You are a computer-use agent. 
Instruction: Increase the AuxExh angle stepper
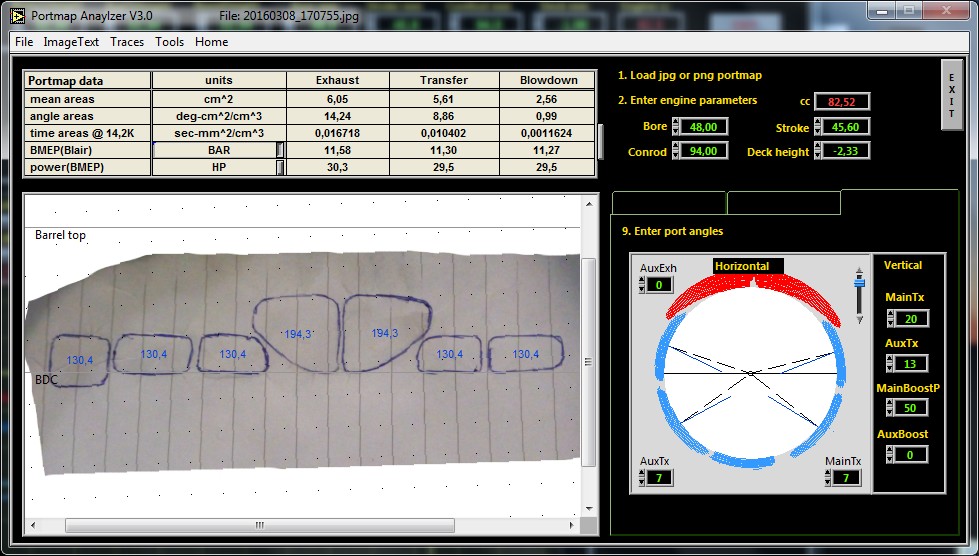point(641,281)
